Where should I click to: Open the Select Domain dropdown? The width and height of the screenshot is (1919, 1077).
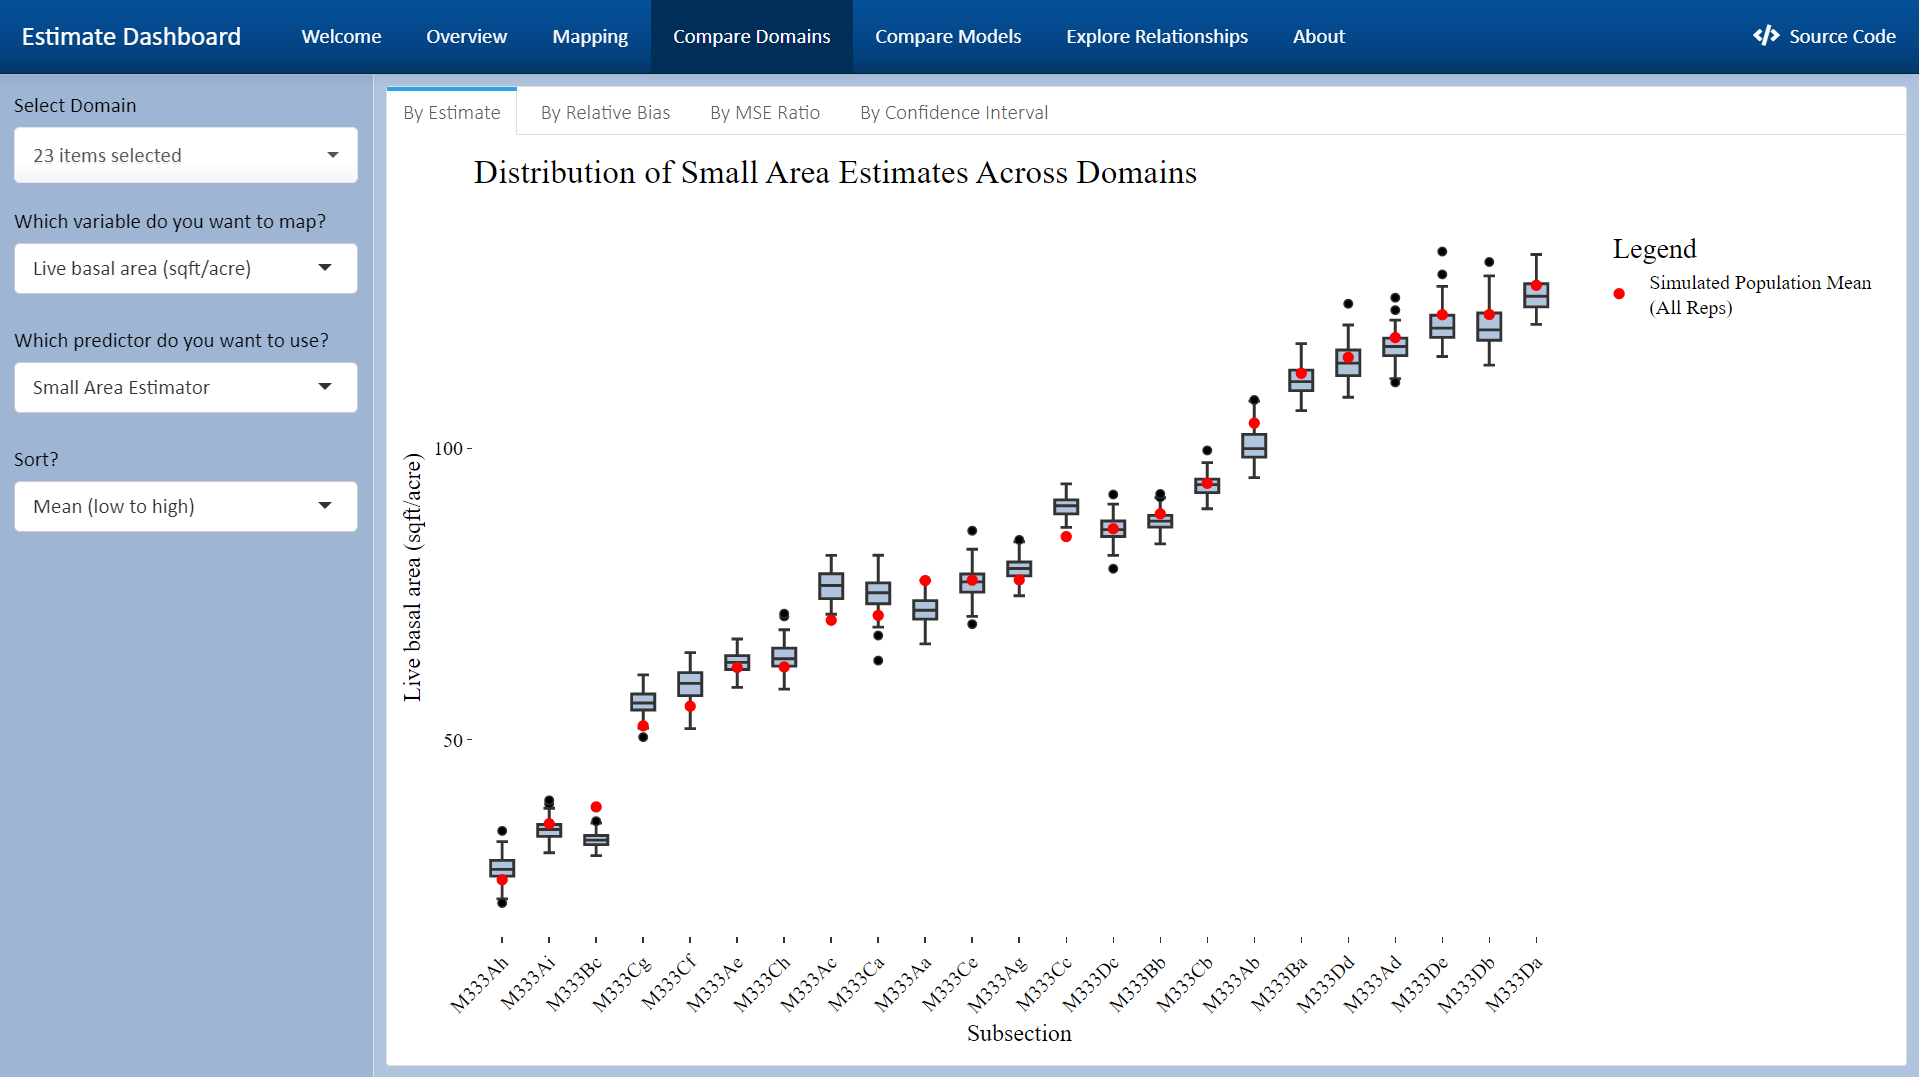(x=186, y=155)
